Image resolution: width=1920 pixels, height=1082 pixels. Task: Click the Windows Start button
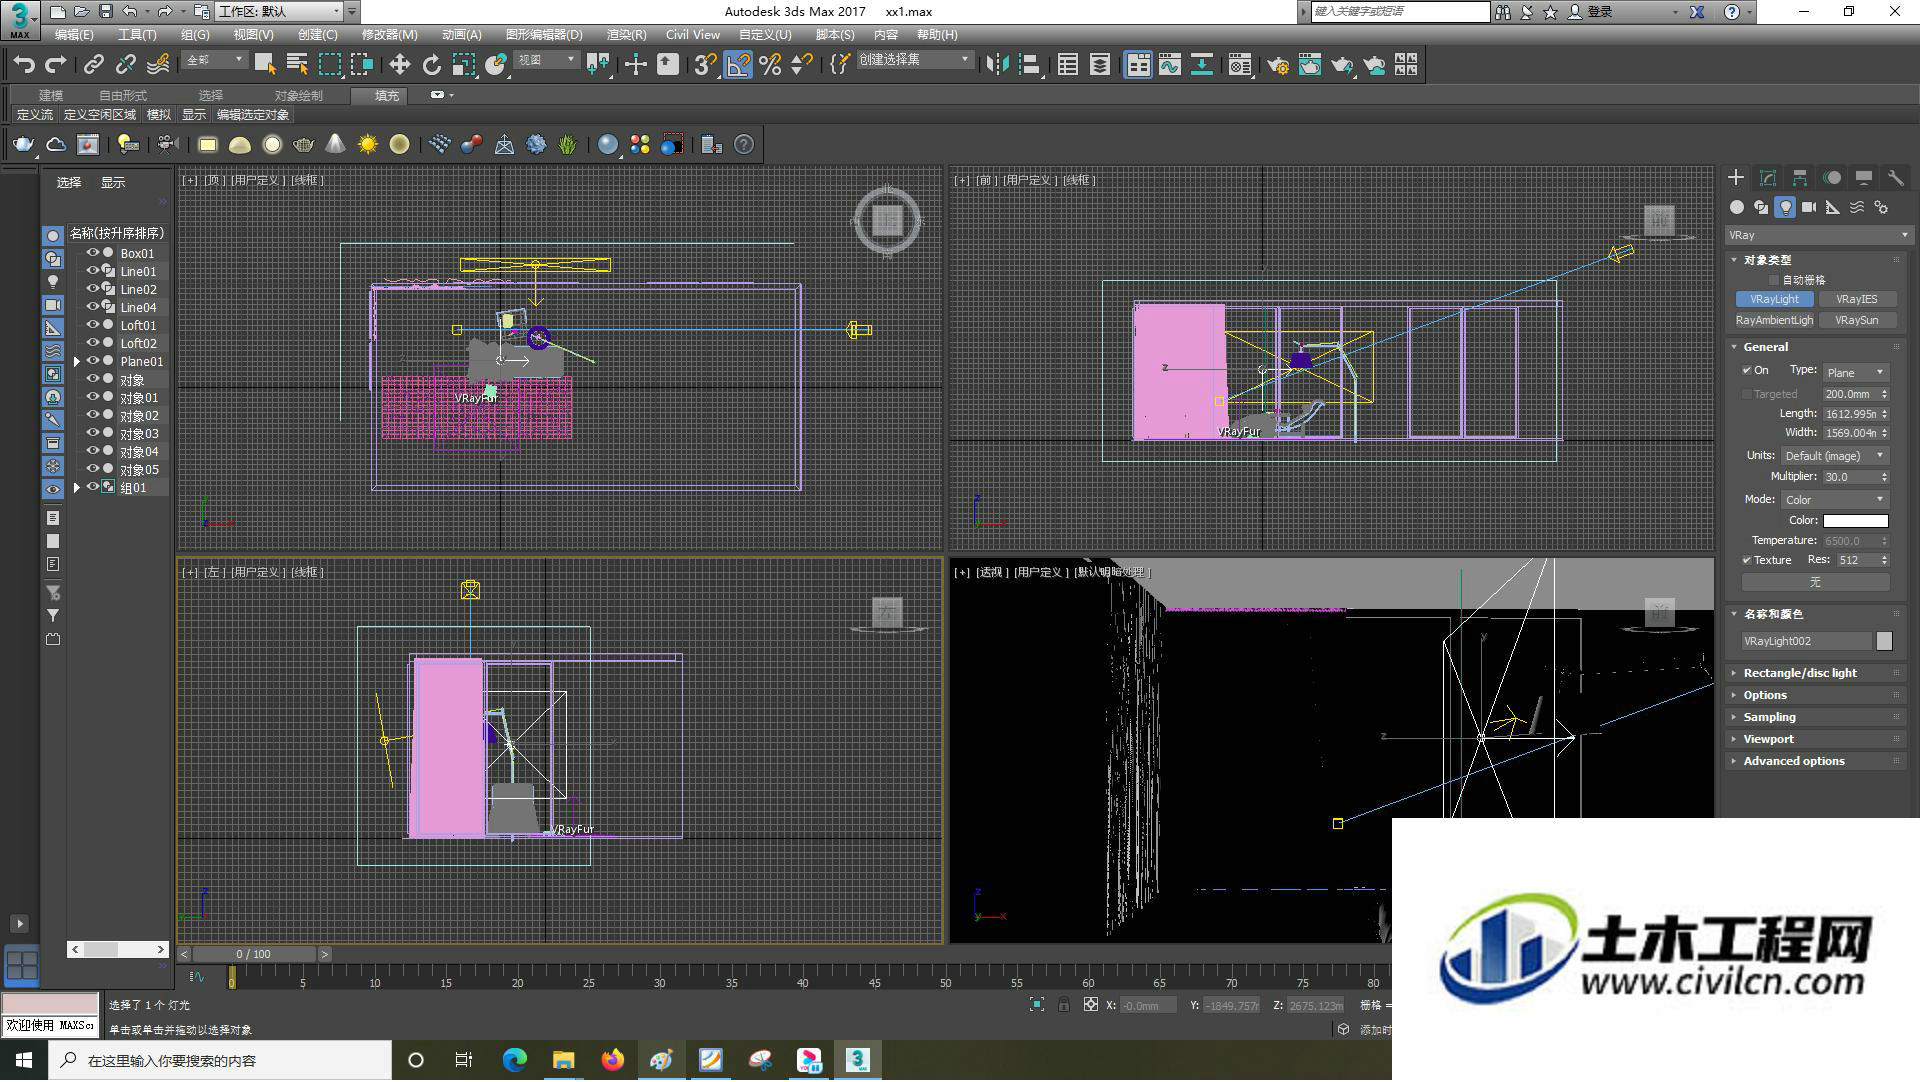(x=24, y=1060)
